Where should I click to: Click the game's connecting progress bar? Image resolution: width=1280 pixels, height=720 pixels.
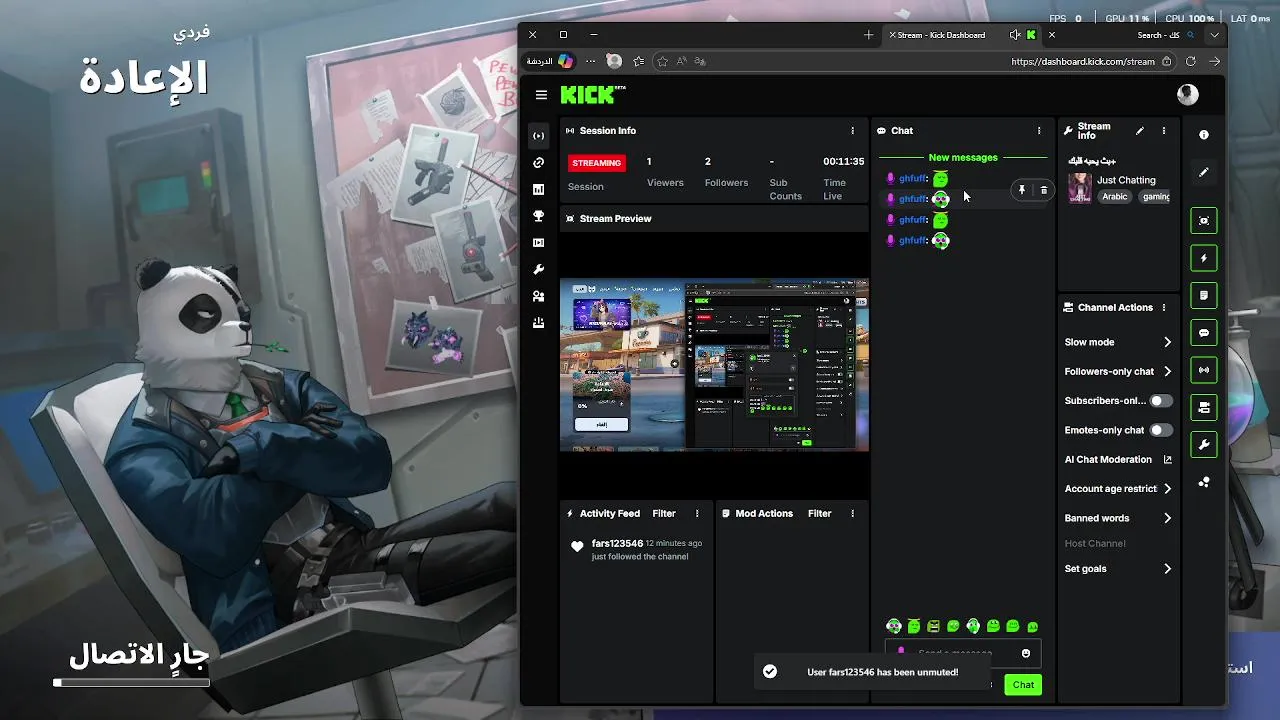tap(131, 683)
